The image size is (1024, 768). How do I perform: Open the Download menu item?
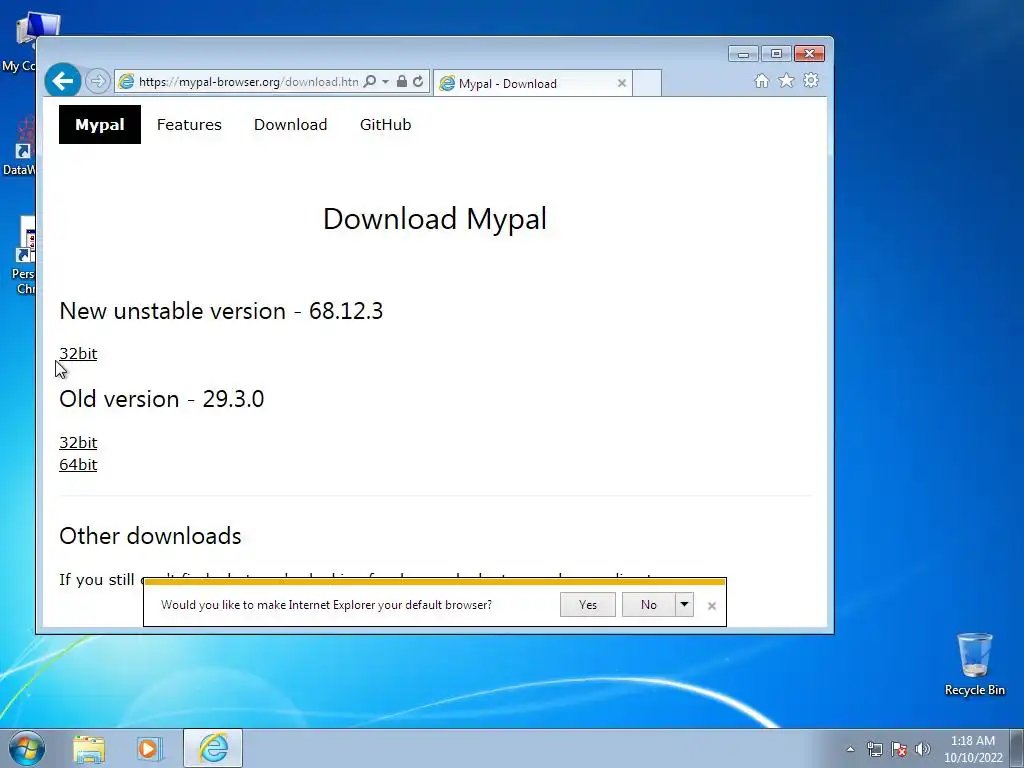point(291,125)
